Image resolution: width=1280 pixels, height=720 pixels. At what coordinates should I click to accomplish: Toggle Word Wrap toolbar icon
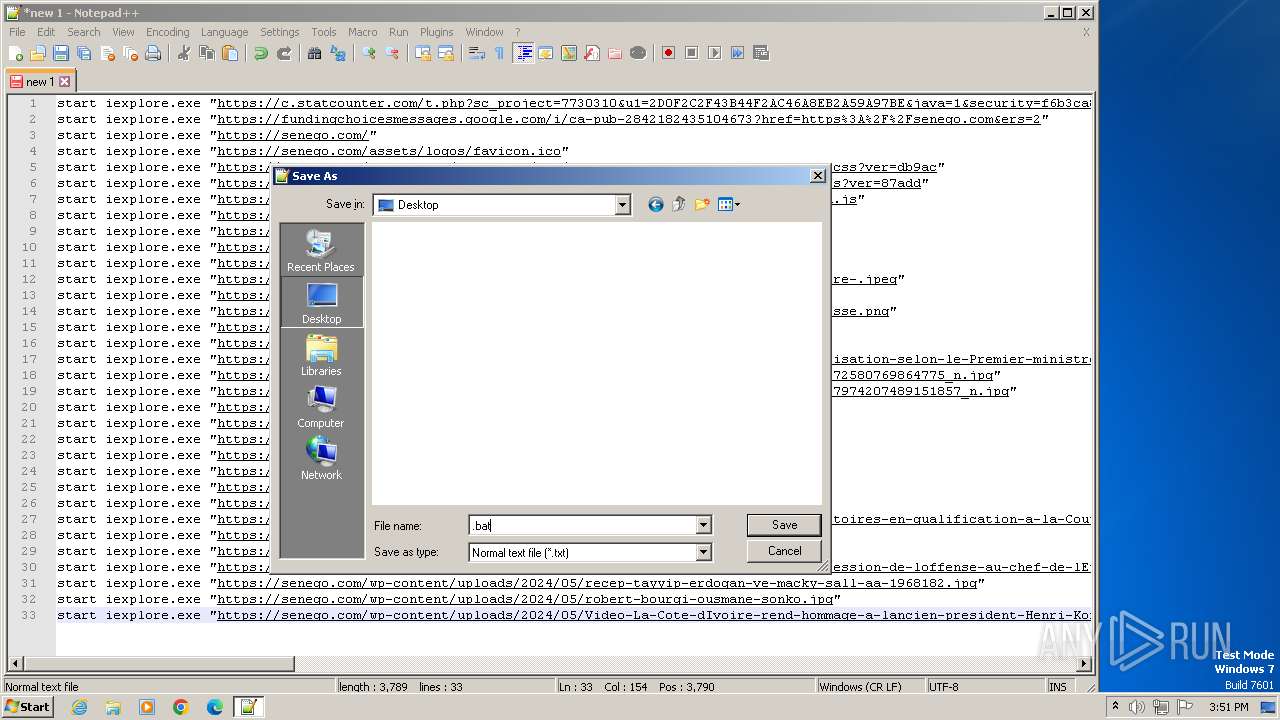coord(477,53)
